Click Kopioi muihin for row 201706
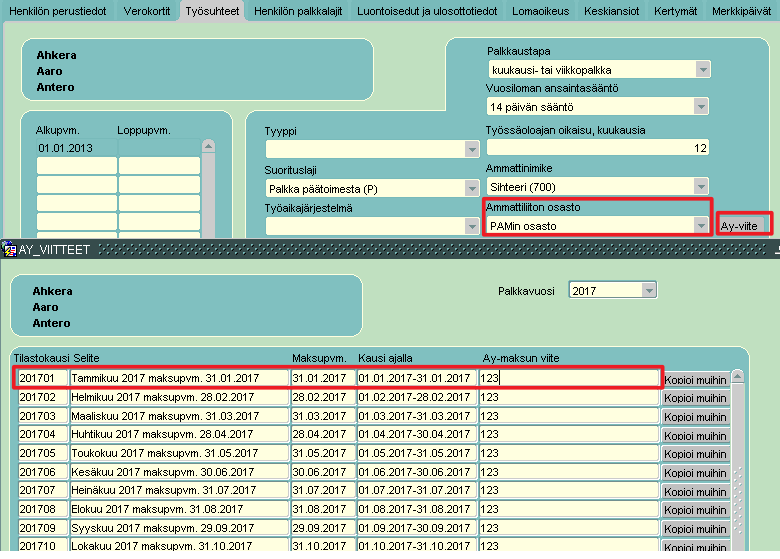The height and width of the screenshot is (559, 780). pos(695,473)
